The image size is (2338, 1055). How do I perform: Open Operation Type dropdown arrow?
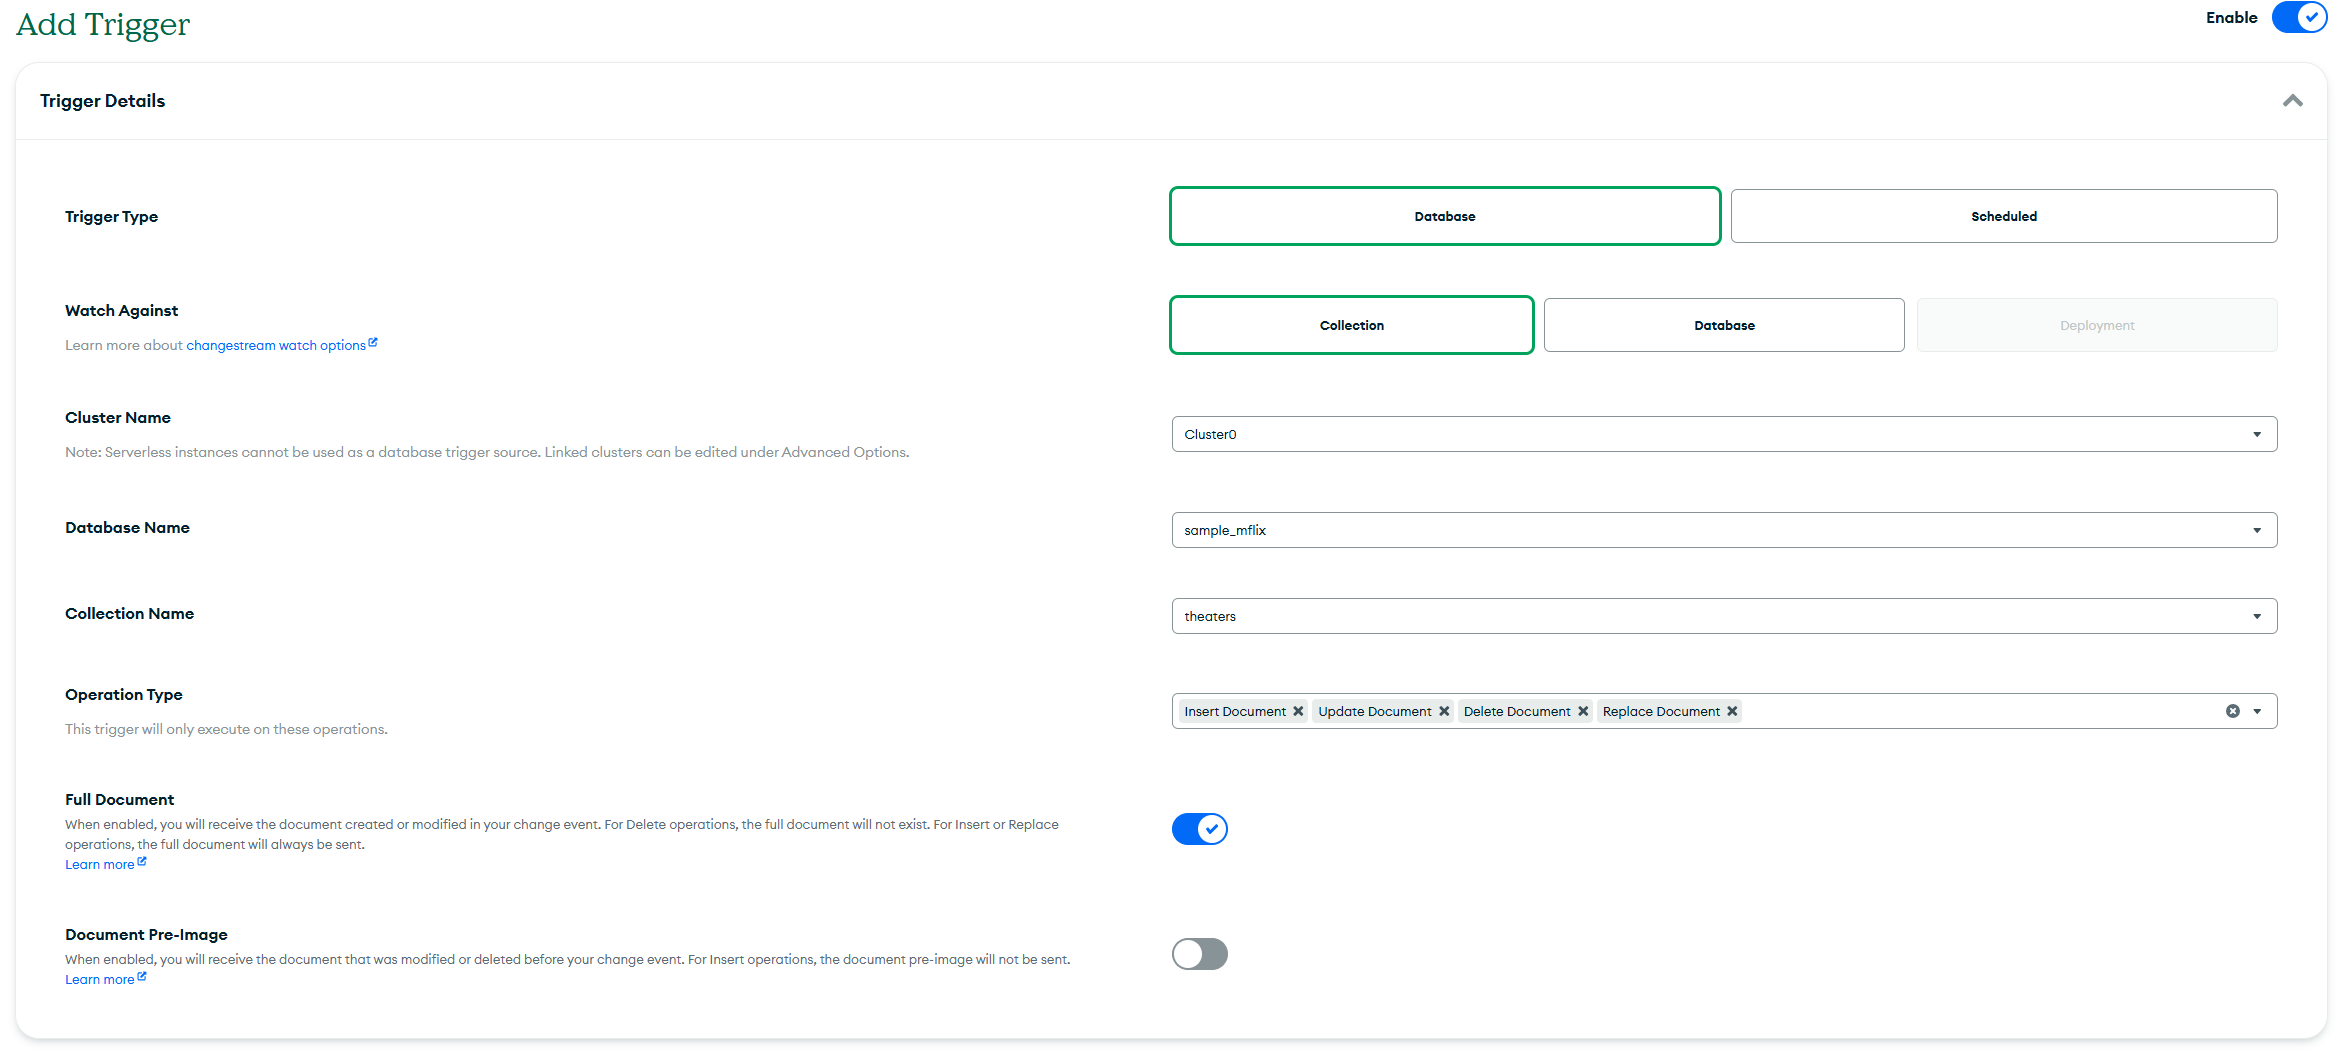coord(2257,711)
